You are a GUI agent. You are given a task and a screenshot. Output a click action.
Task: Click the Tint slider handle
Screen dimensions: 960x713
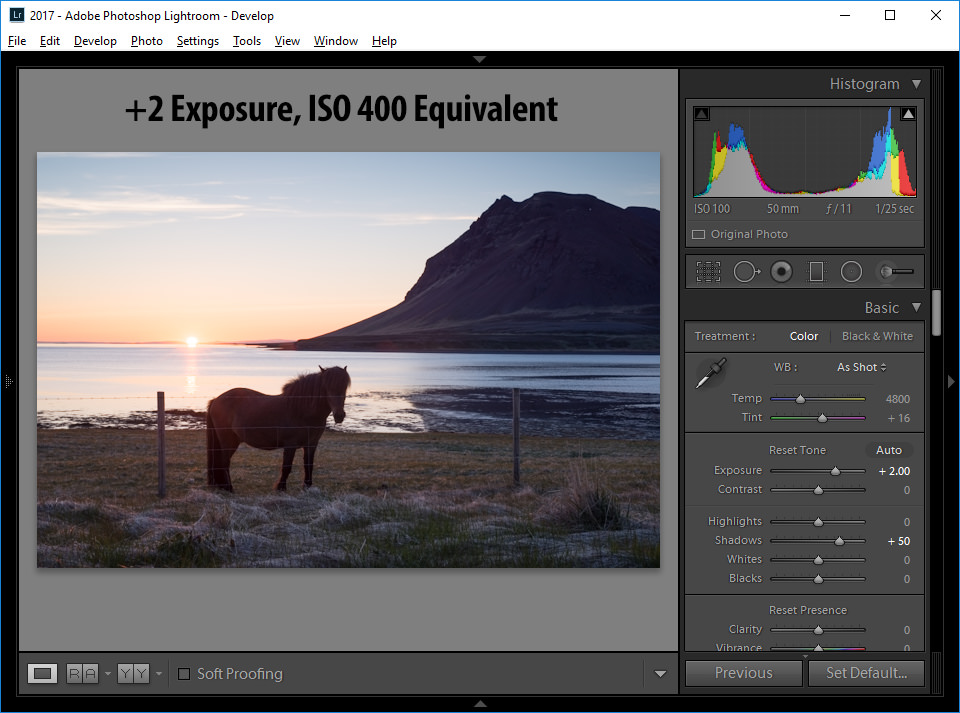pyautogui.click(x=822, y=418)
